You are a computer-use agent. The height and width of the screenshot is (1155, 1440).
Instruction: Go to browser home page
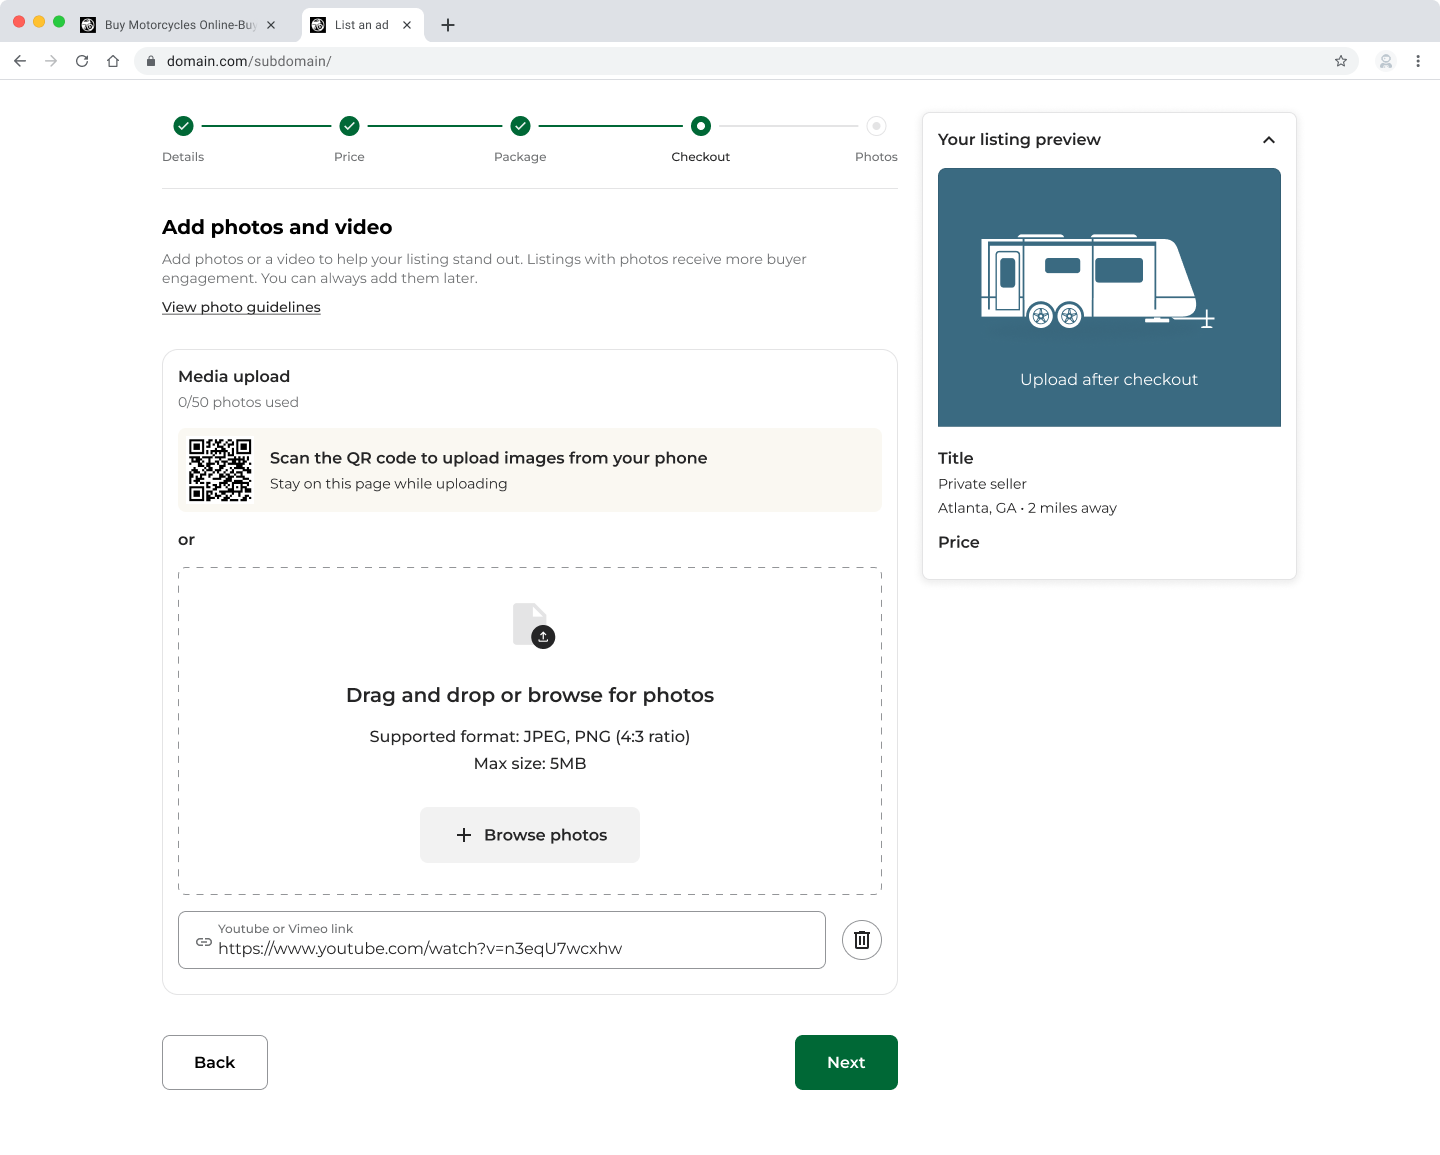coord(113,61)
